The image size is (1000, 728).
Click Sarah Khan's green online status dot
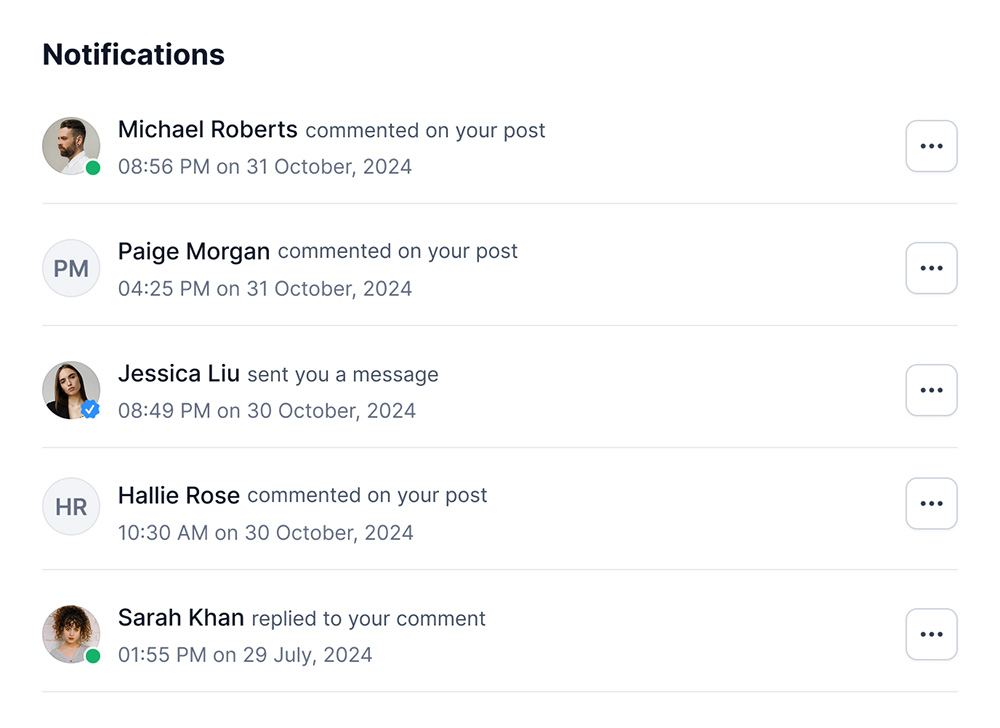93,656
